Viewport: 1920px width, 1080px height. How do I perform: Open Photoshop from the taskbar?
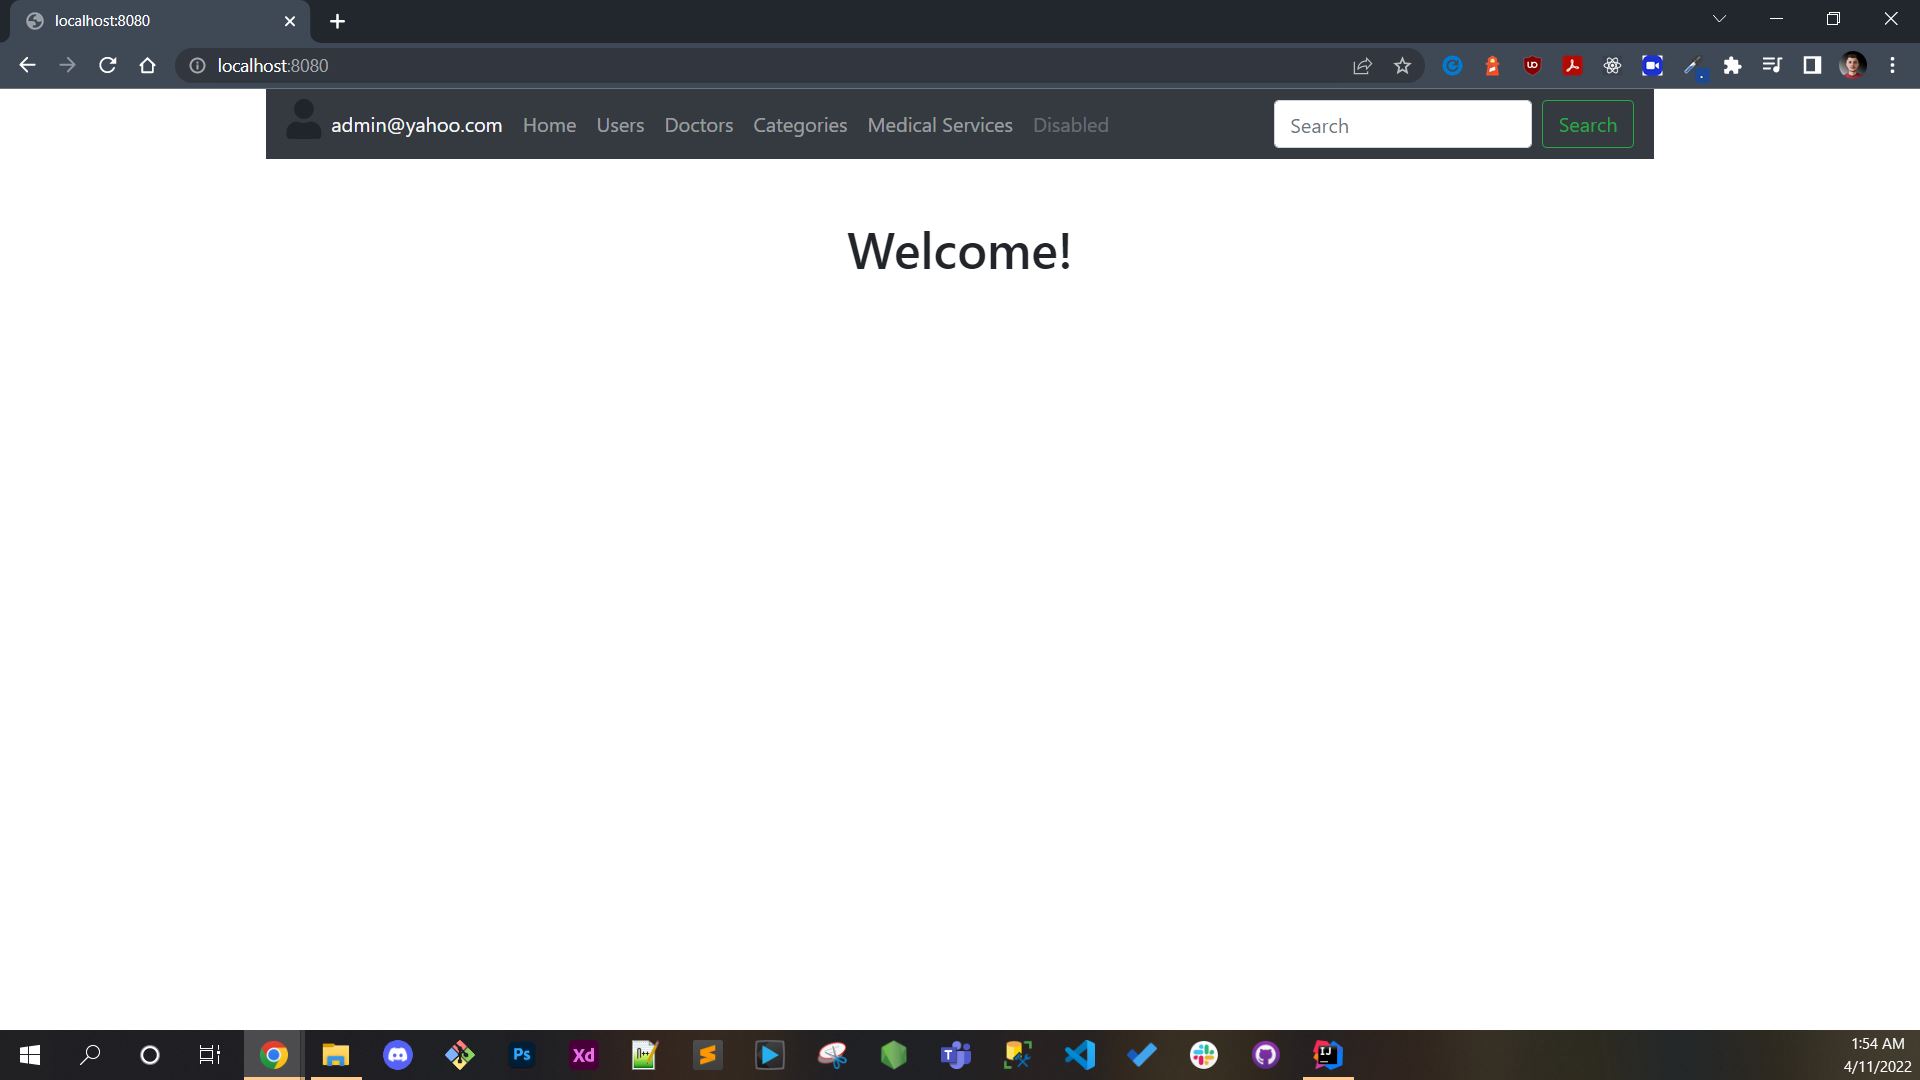coord(521,1054)
